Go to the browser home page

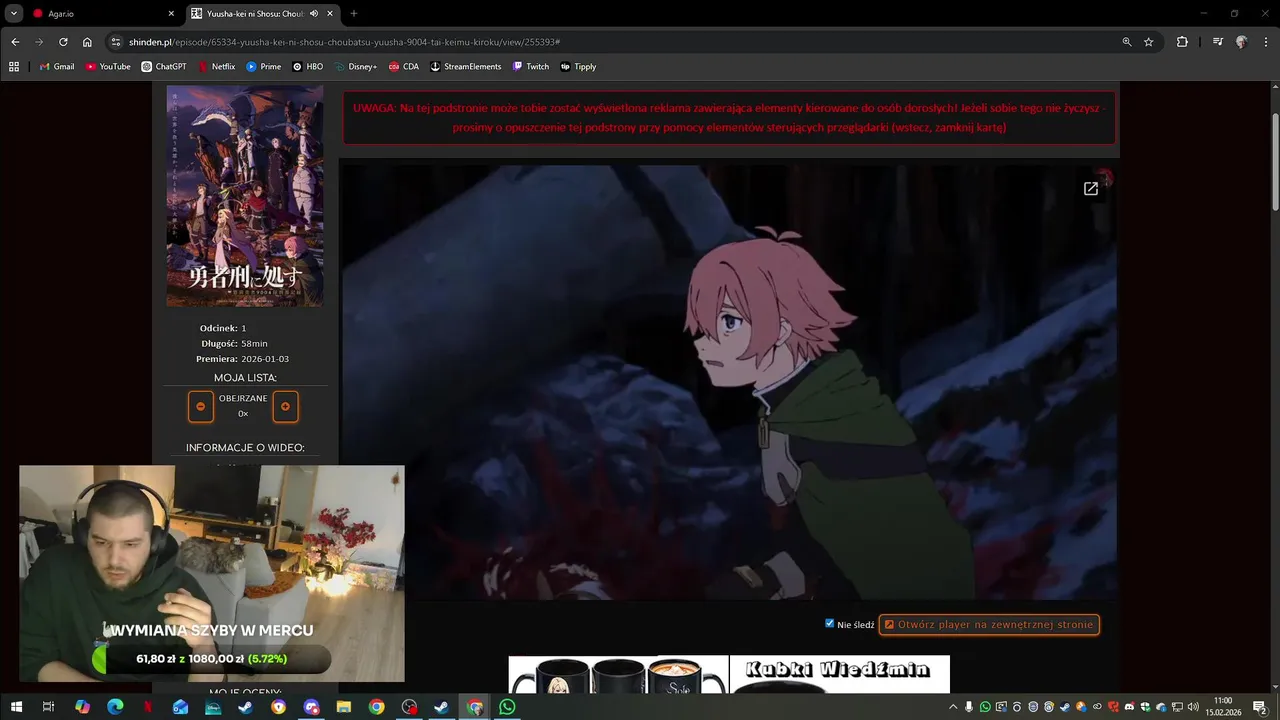(87, 42)
